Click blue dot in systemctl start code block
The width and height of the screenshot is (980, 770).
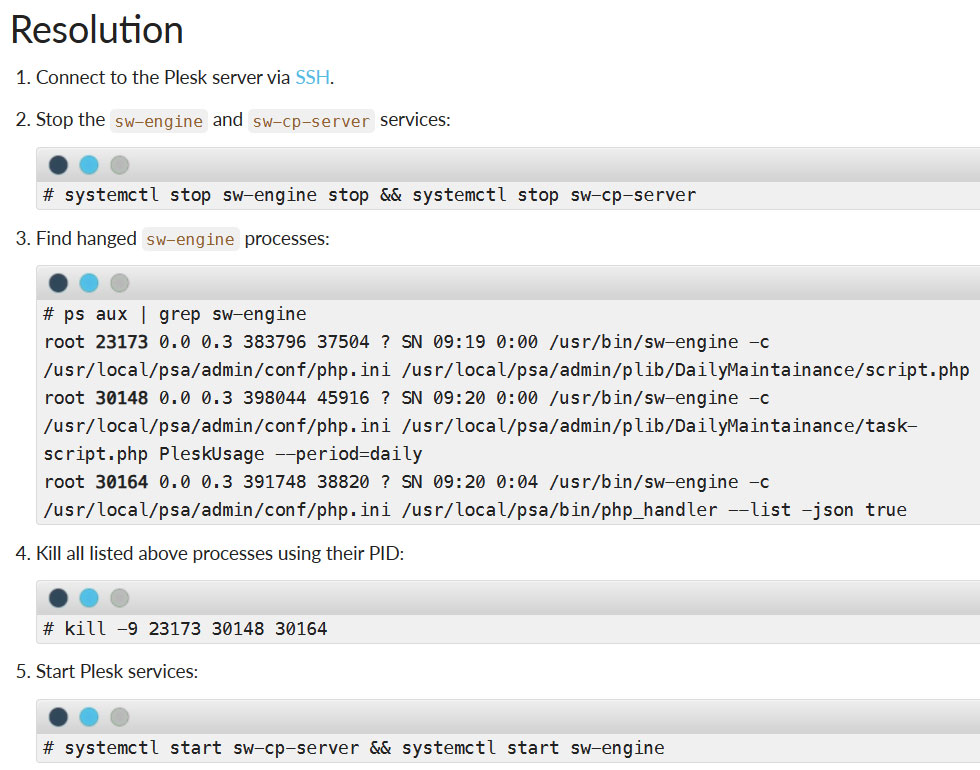89,717
